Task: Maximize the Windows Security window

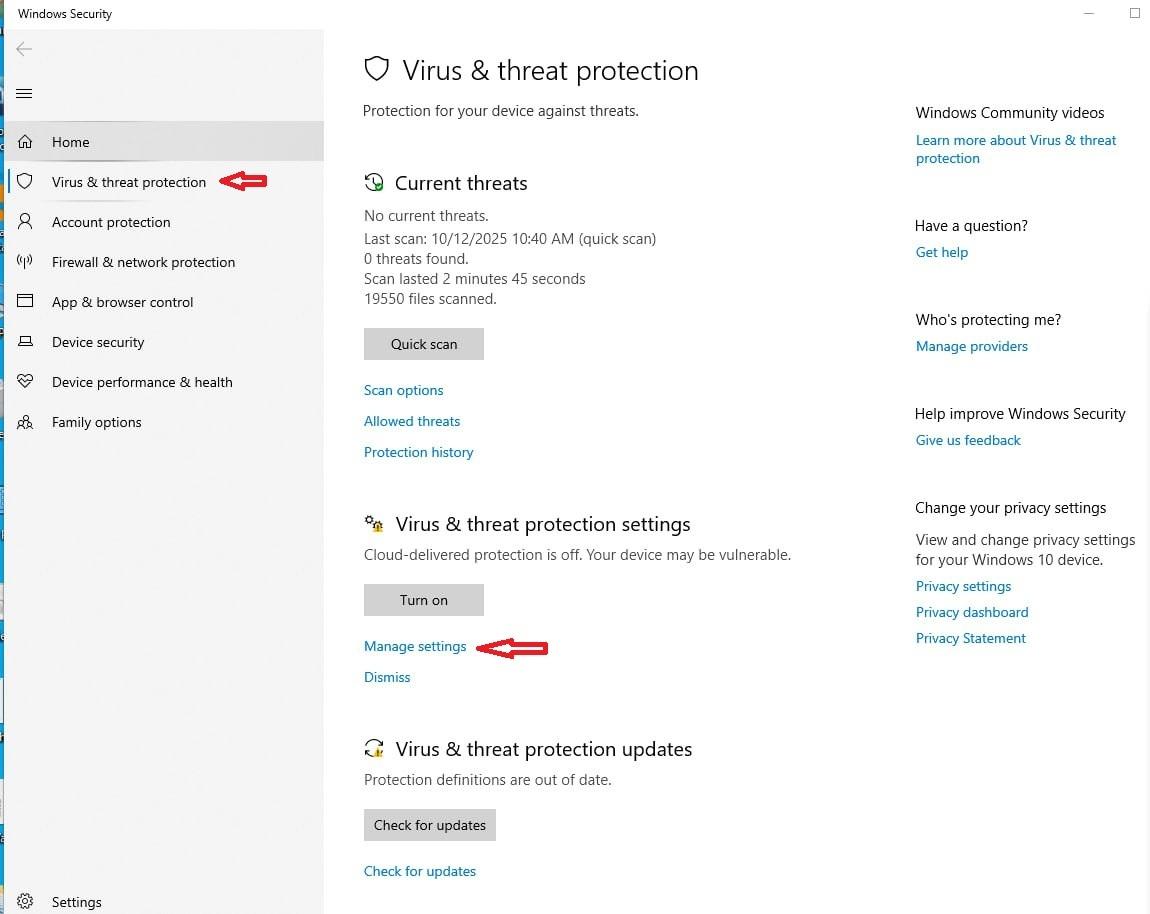Action: pyautogui.click(x=1135, y=13)
